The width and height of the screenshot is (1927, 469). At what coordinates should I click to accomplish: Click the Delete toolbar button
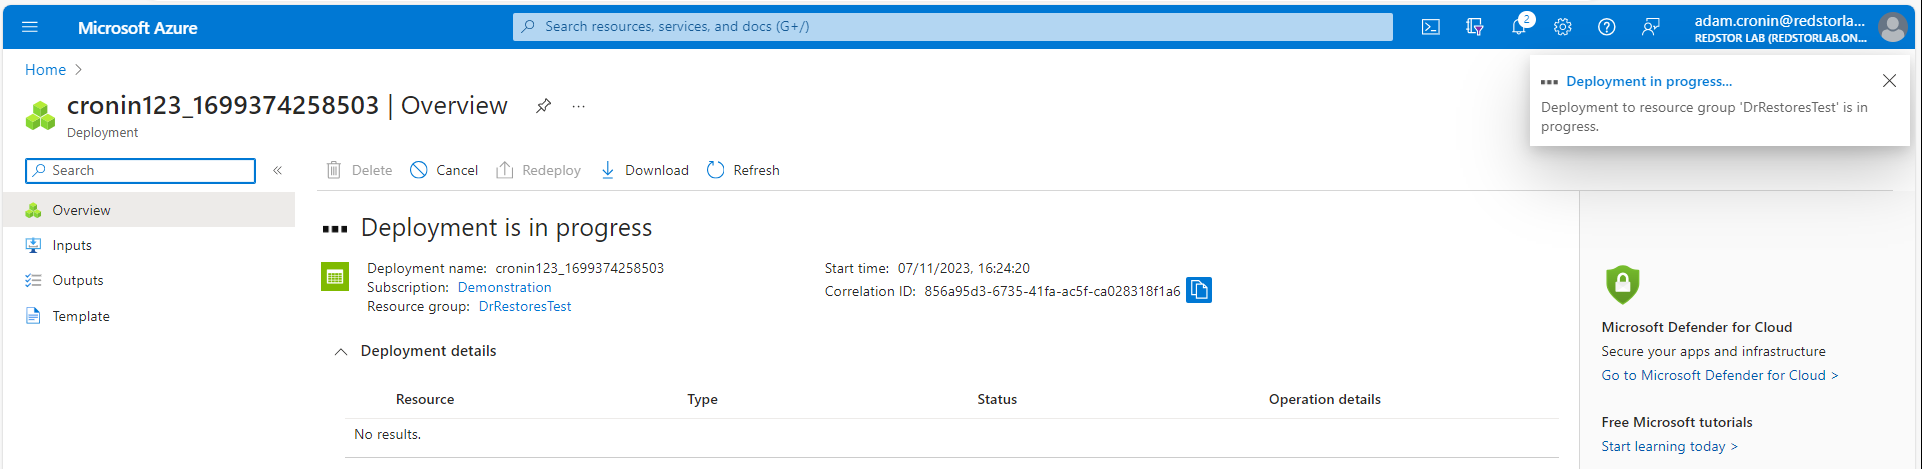pos(359,170)
